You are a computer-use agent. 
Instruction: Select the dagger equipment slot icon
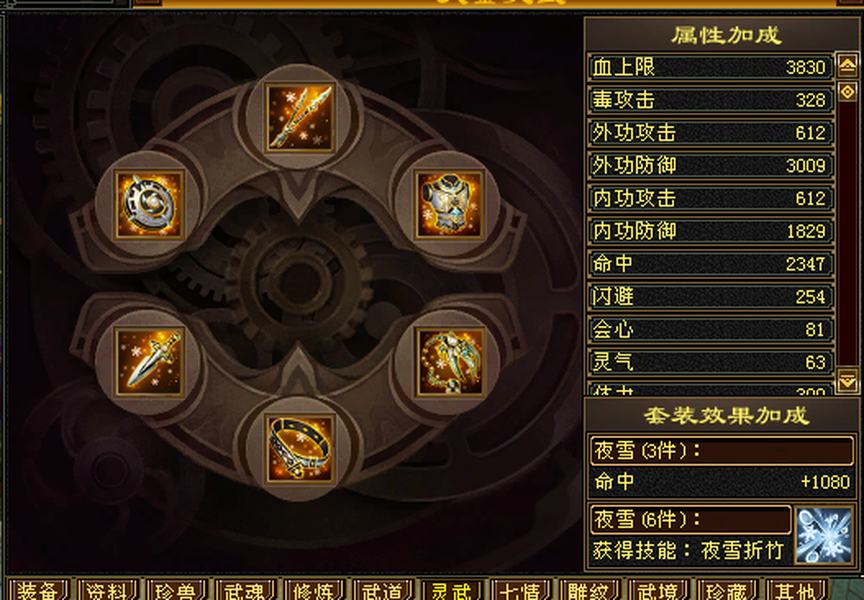149,361
